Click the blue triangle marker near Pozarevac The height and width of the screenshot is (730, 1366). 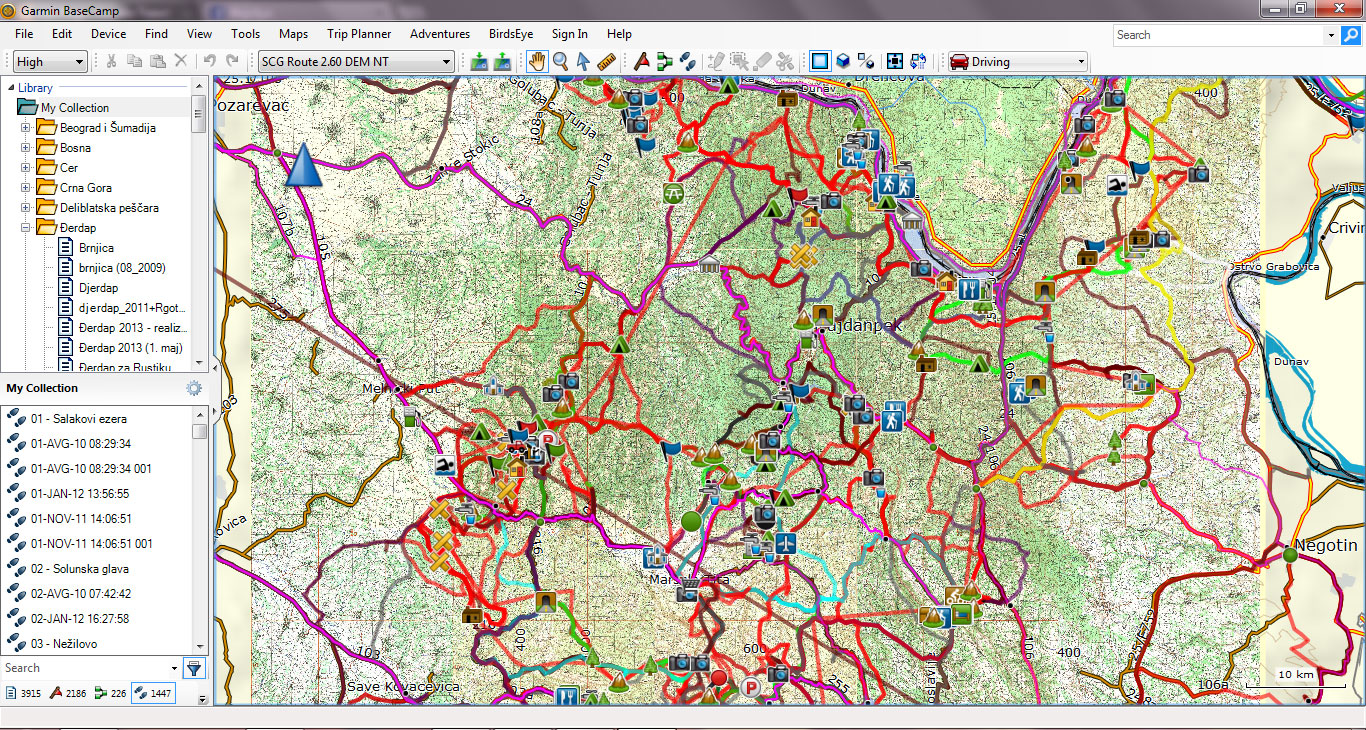[303, 165]
